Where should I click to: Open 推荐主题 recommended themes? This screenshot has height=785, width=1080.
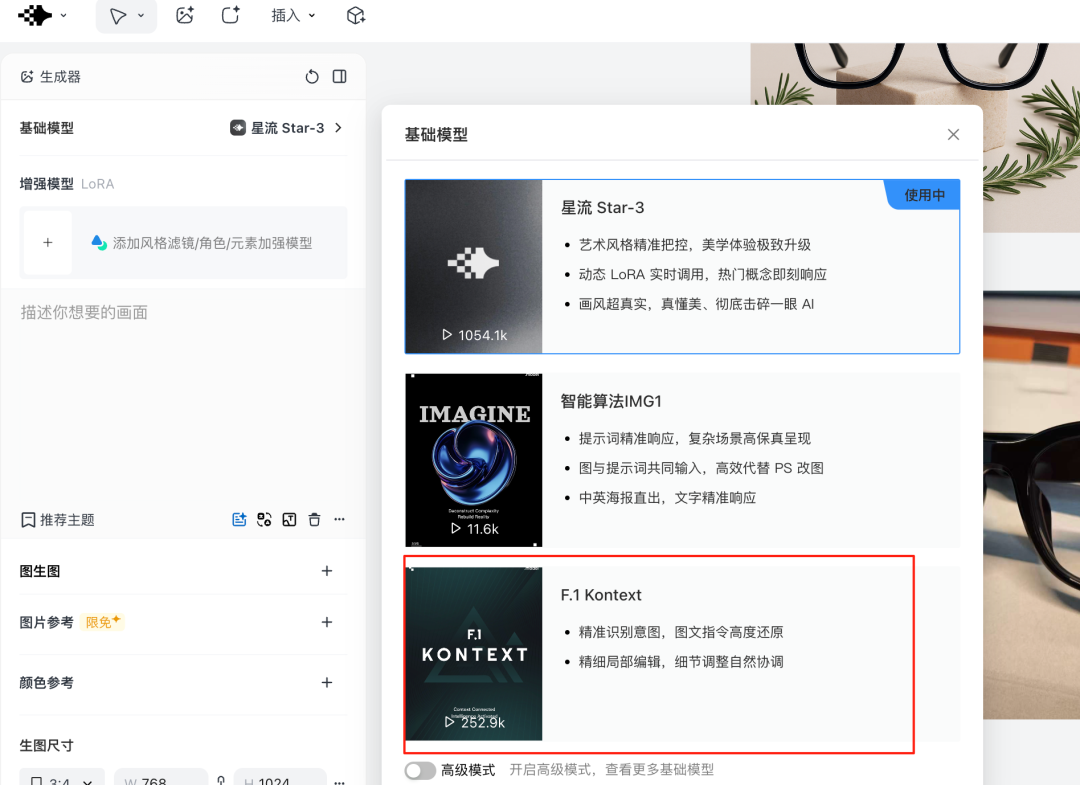pos(57,520)
